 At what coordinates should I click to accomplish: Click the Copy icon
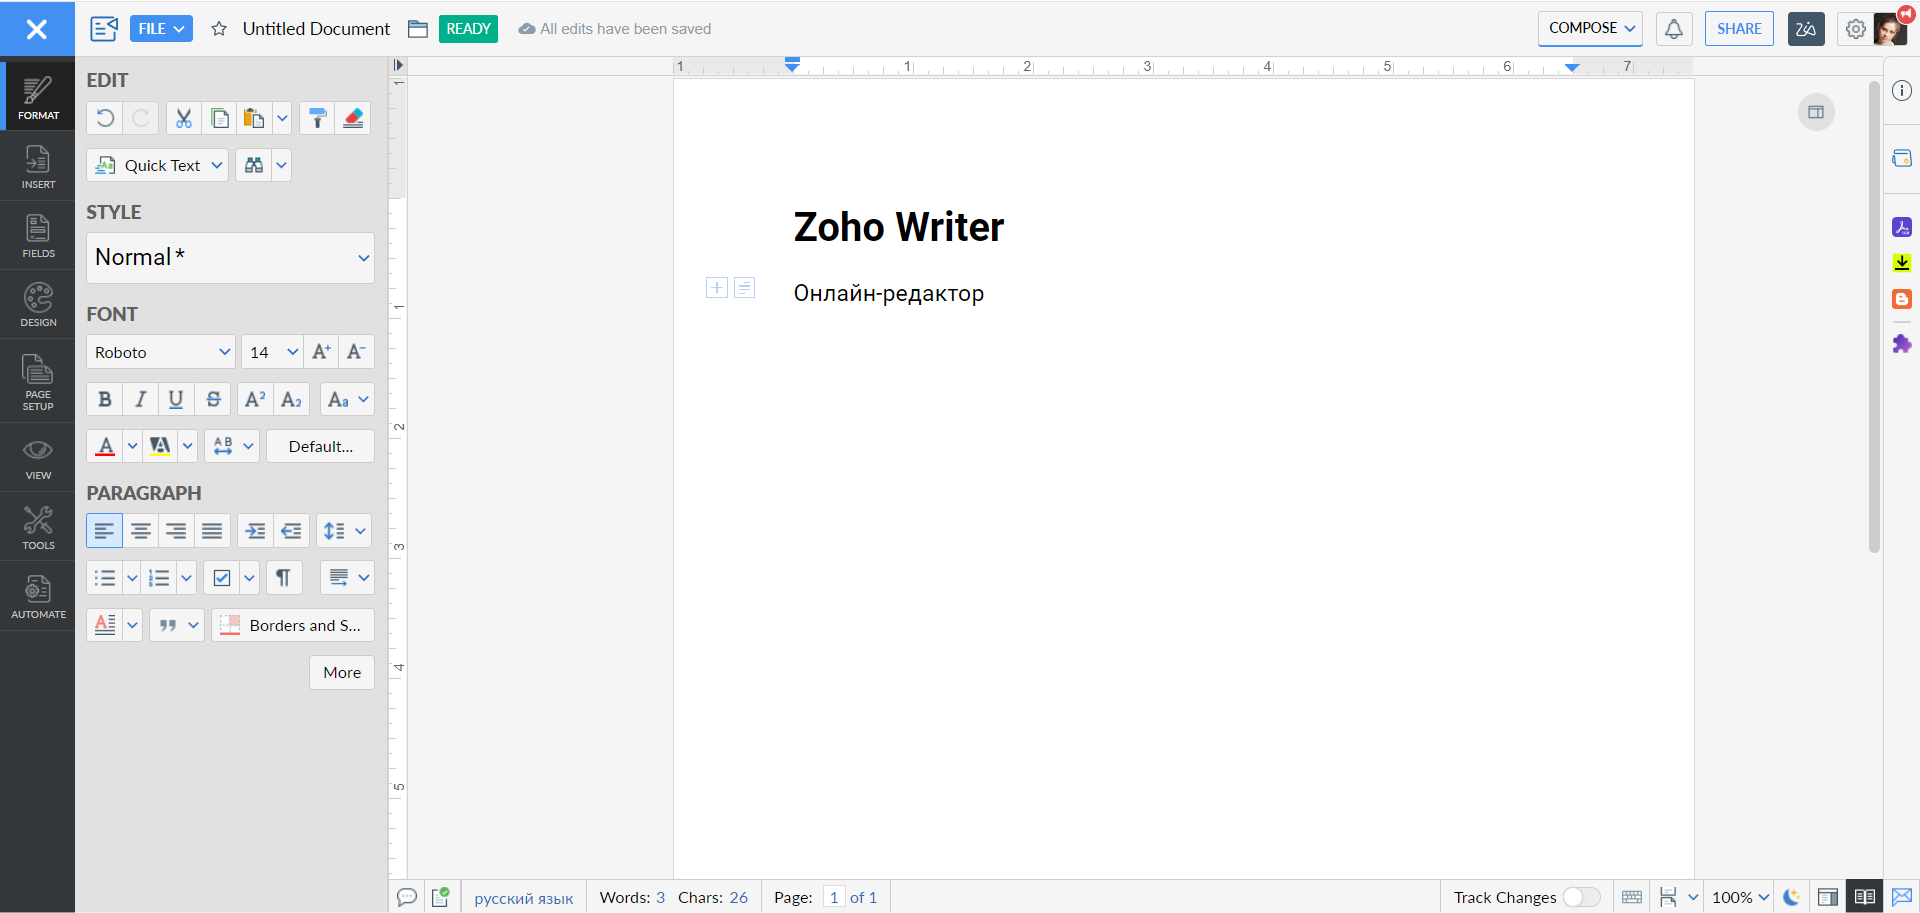point(220,118)
